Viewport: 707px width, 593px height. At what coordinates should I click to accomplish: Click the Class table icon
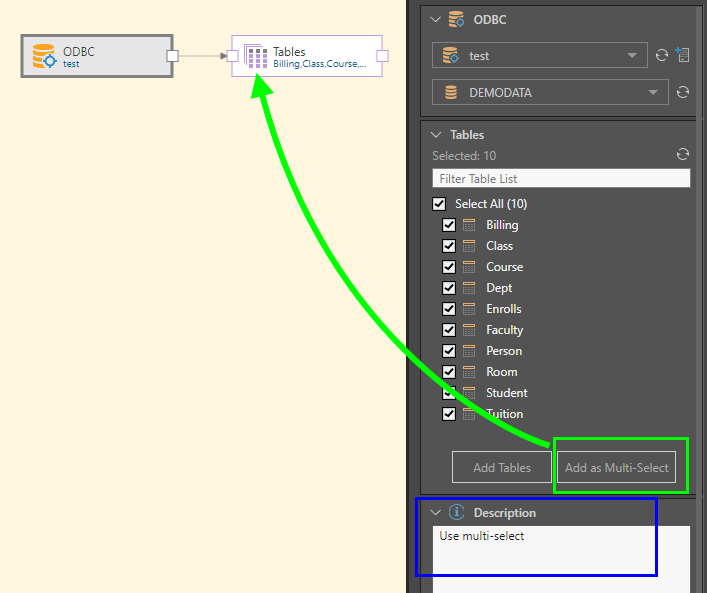point(469,246)
